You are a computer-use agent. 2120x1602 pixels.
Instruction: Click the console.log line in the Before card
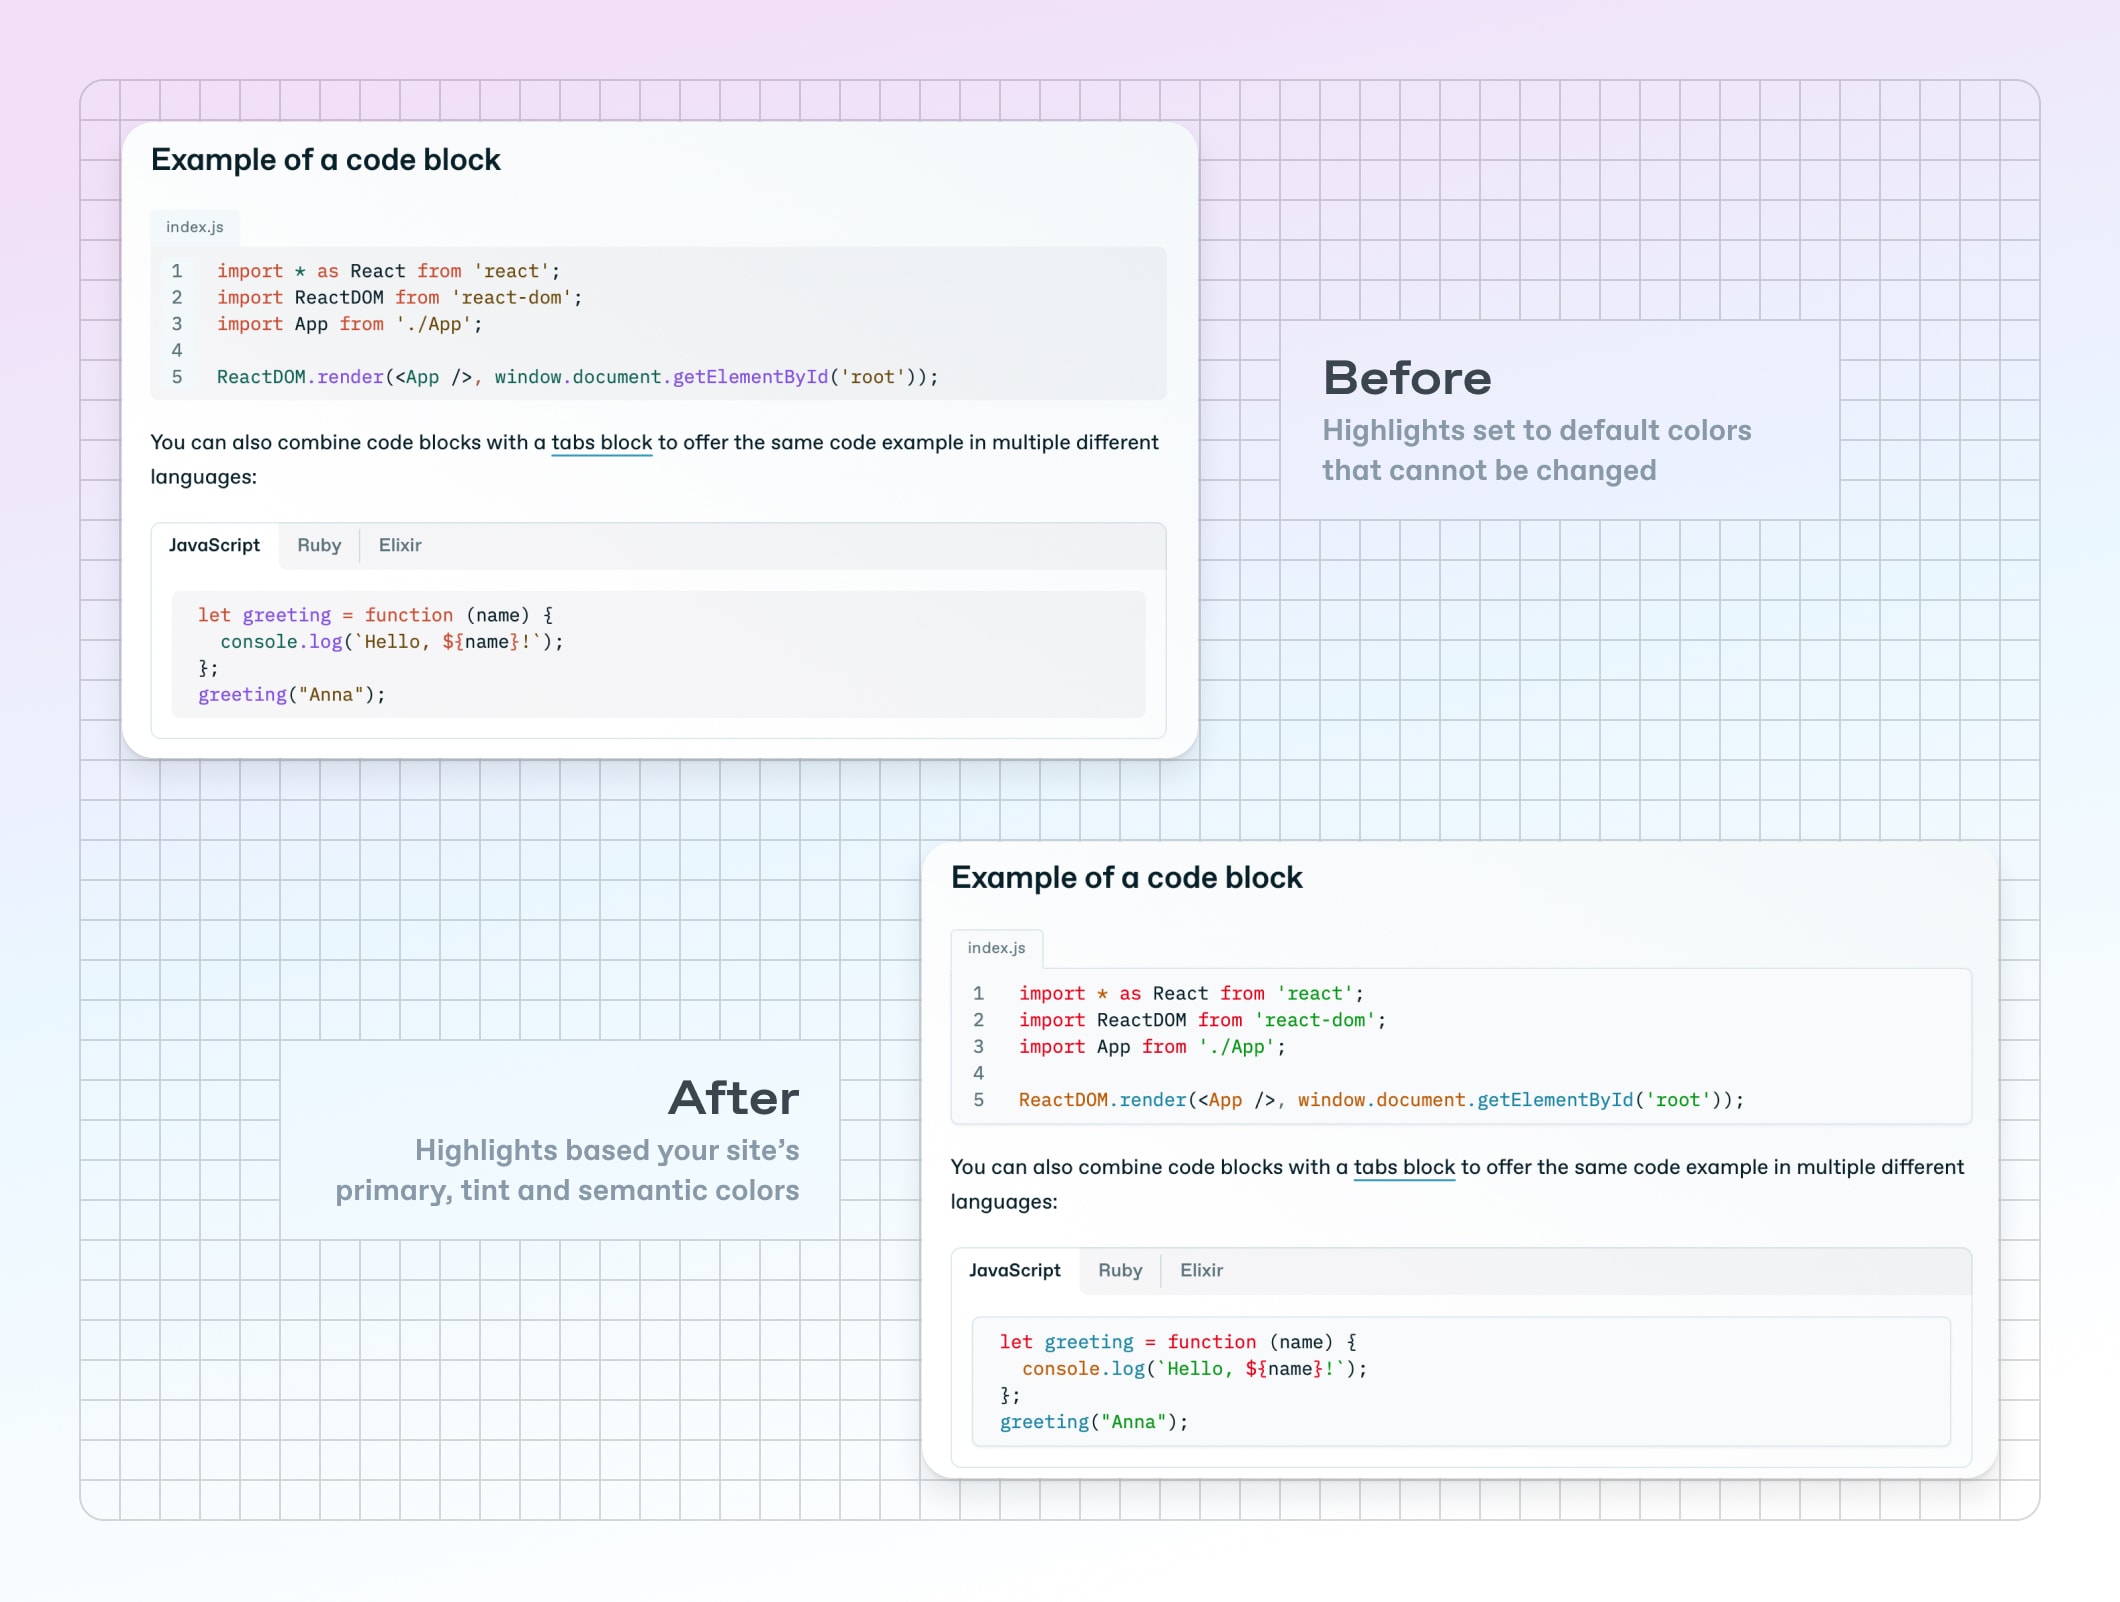click(x=392, y=642)
